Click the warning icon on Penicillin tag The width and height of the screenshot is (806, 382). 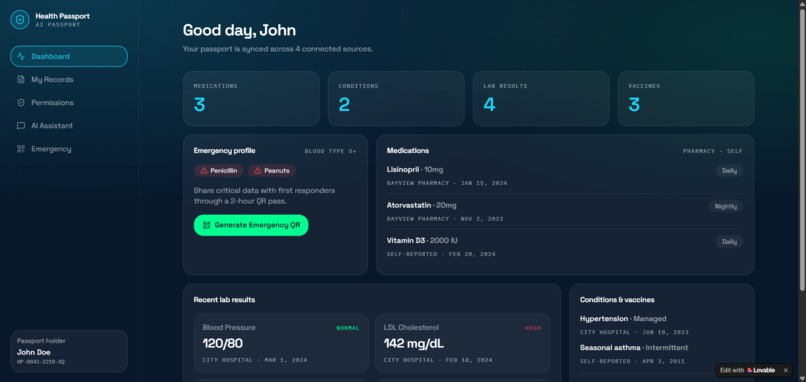[x=204, y=171]
